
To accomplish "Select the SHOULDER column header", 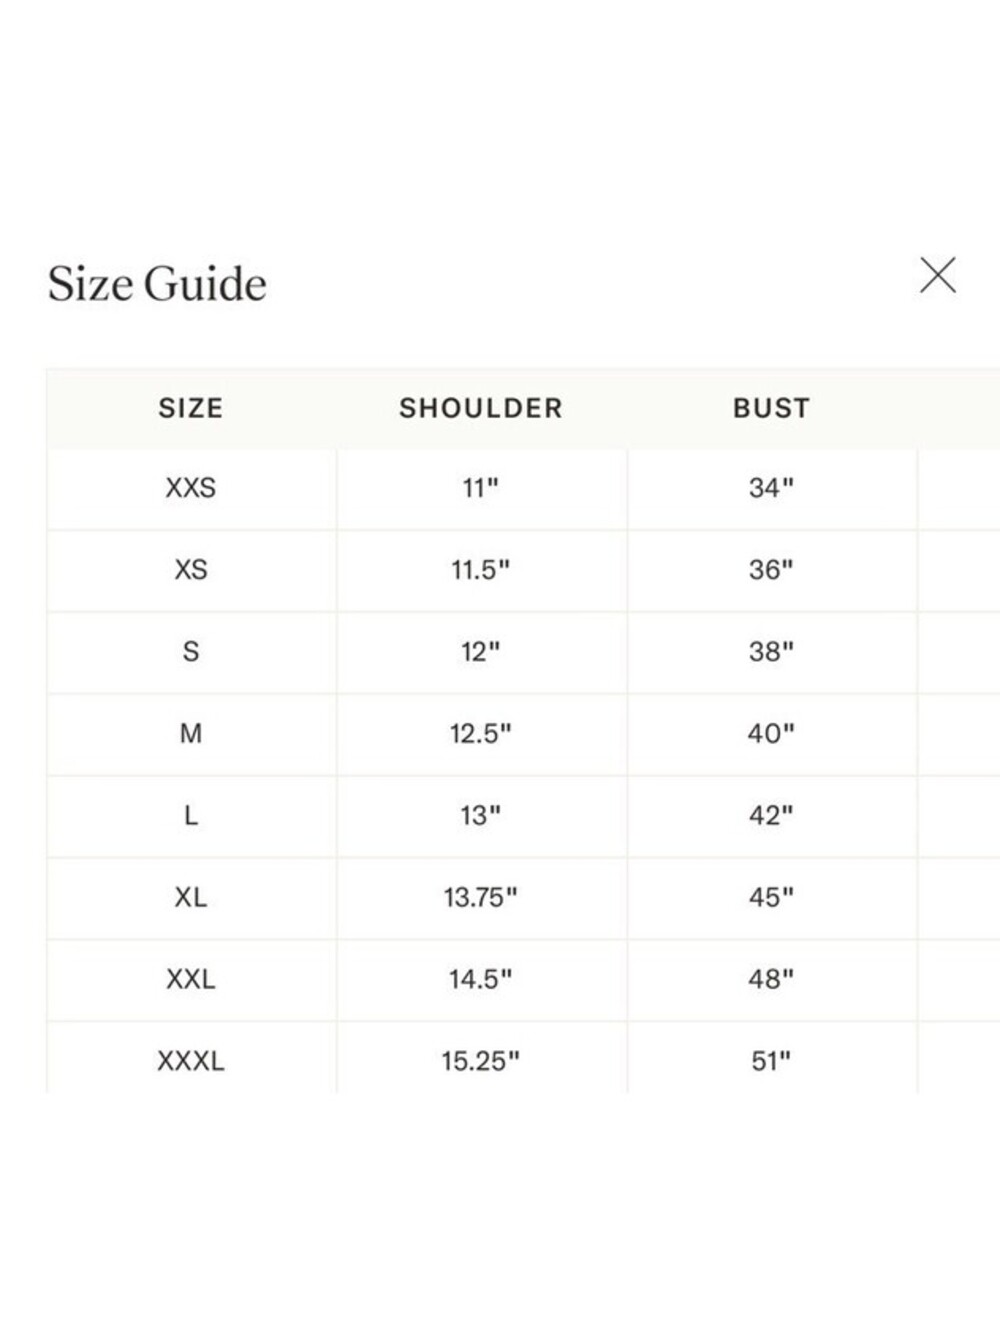I will [x=481, y=408].
